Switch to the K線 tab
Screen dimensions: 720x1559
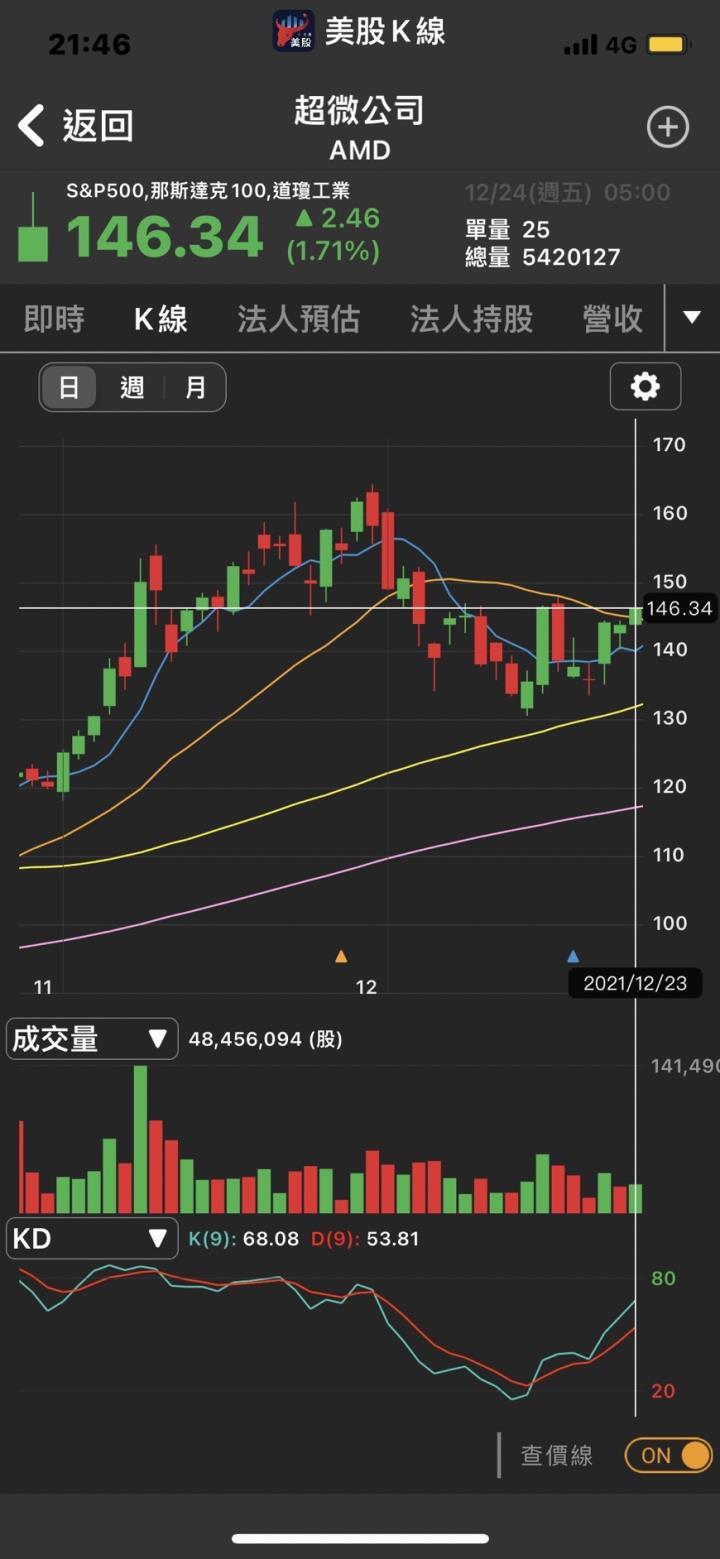pyautogui.click(x=161, y=319)
